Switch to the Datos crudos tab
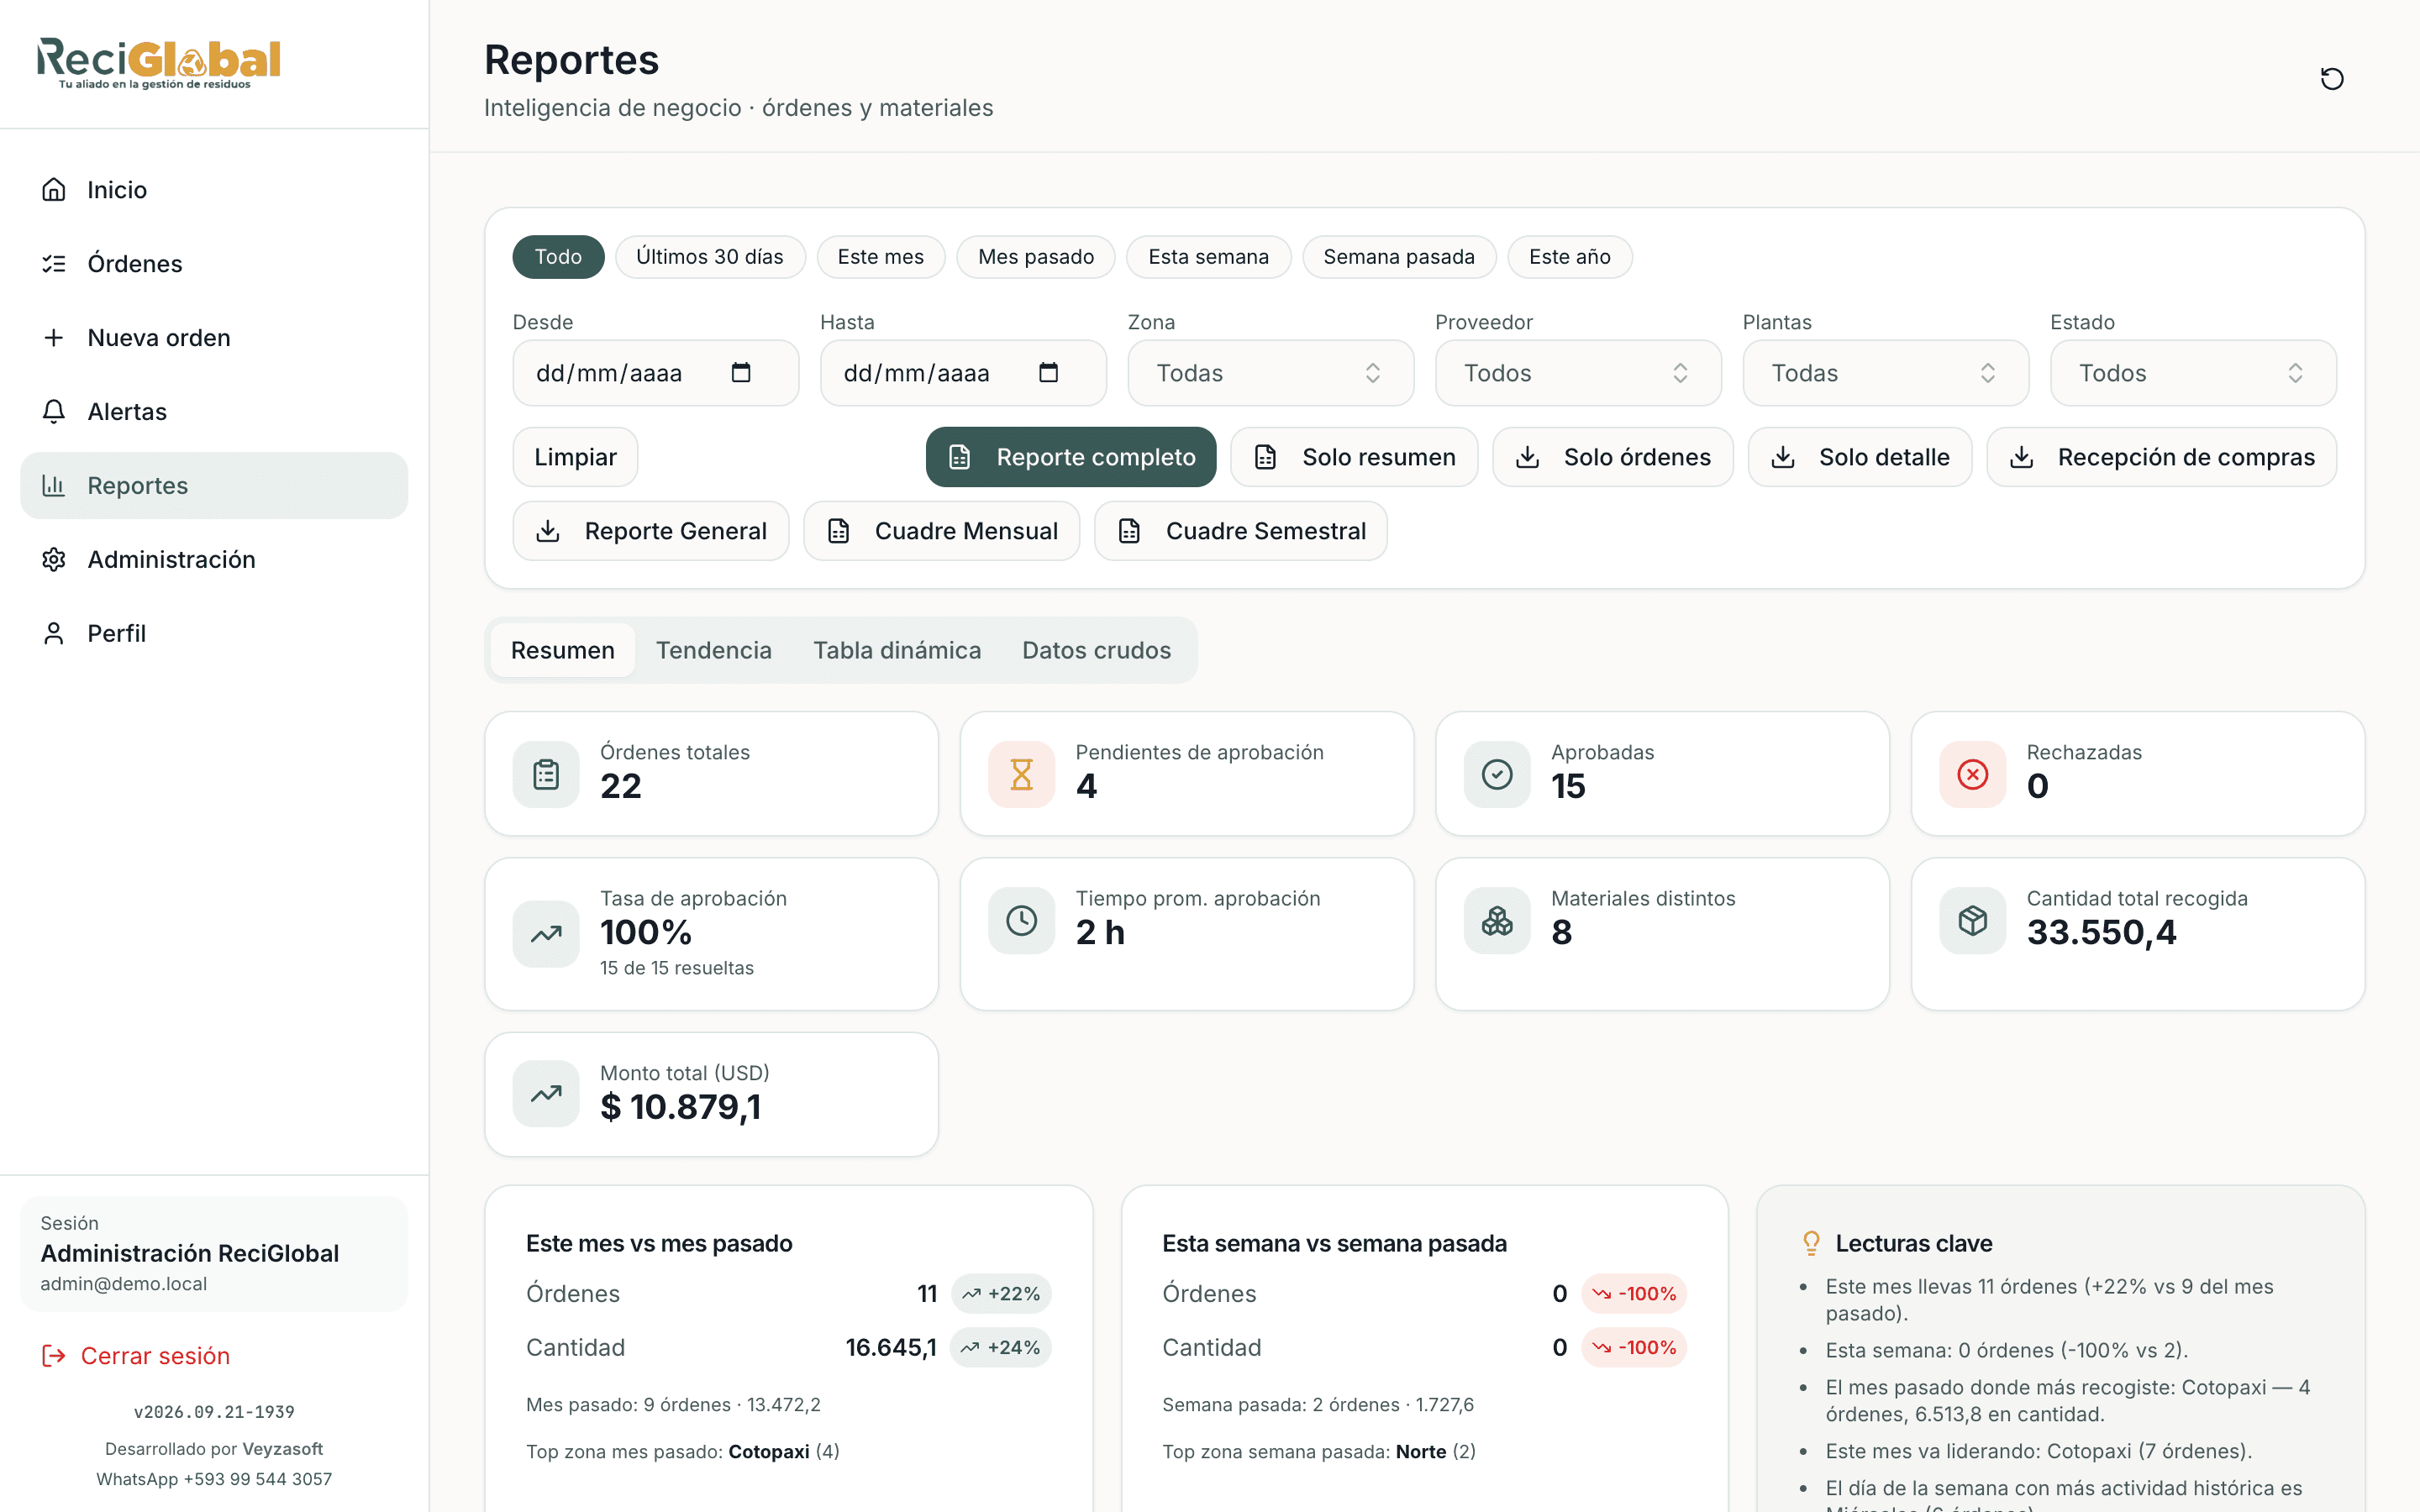The image size is (2420, 1512). [x=1096, y=650]
